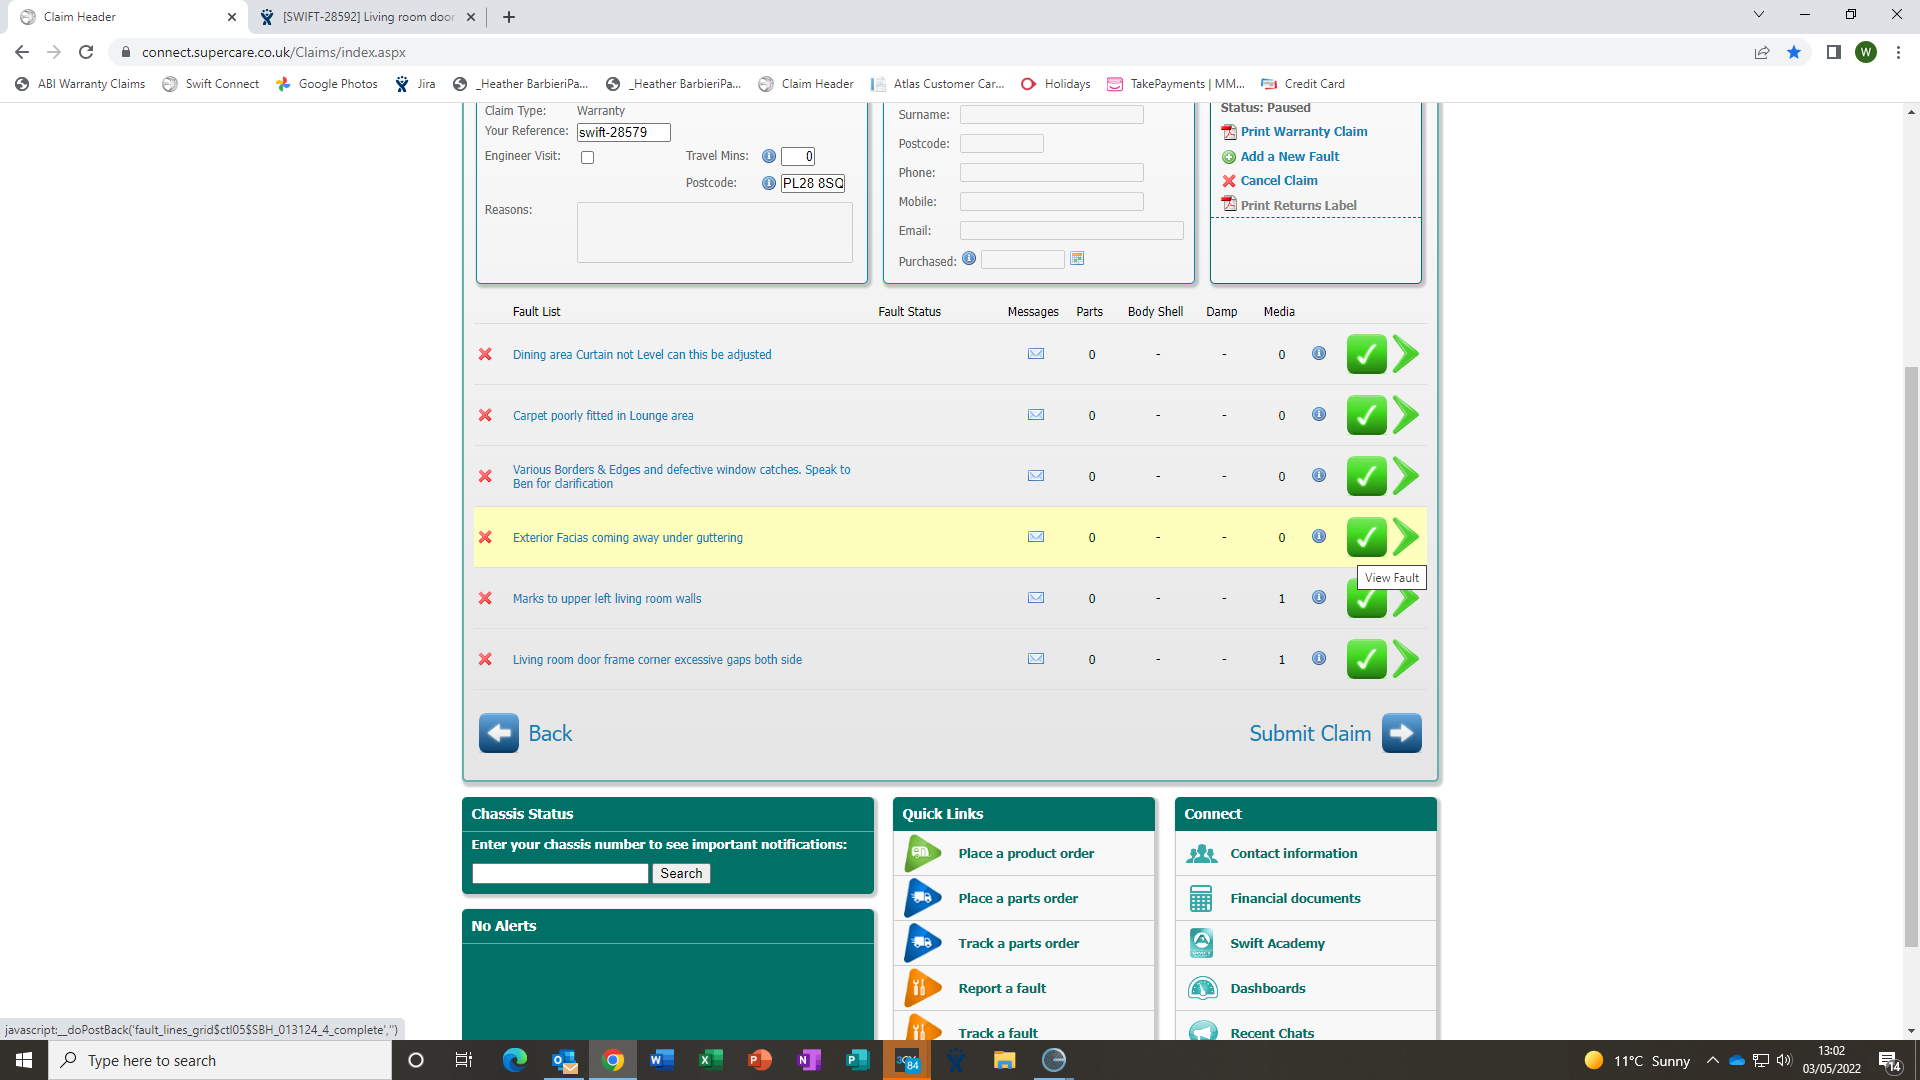Click info icon for Marks to upper left fault
Viewport: 1920px width, 1080px height.
(1319, 597)
